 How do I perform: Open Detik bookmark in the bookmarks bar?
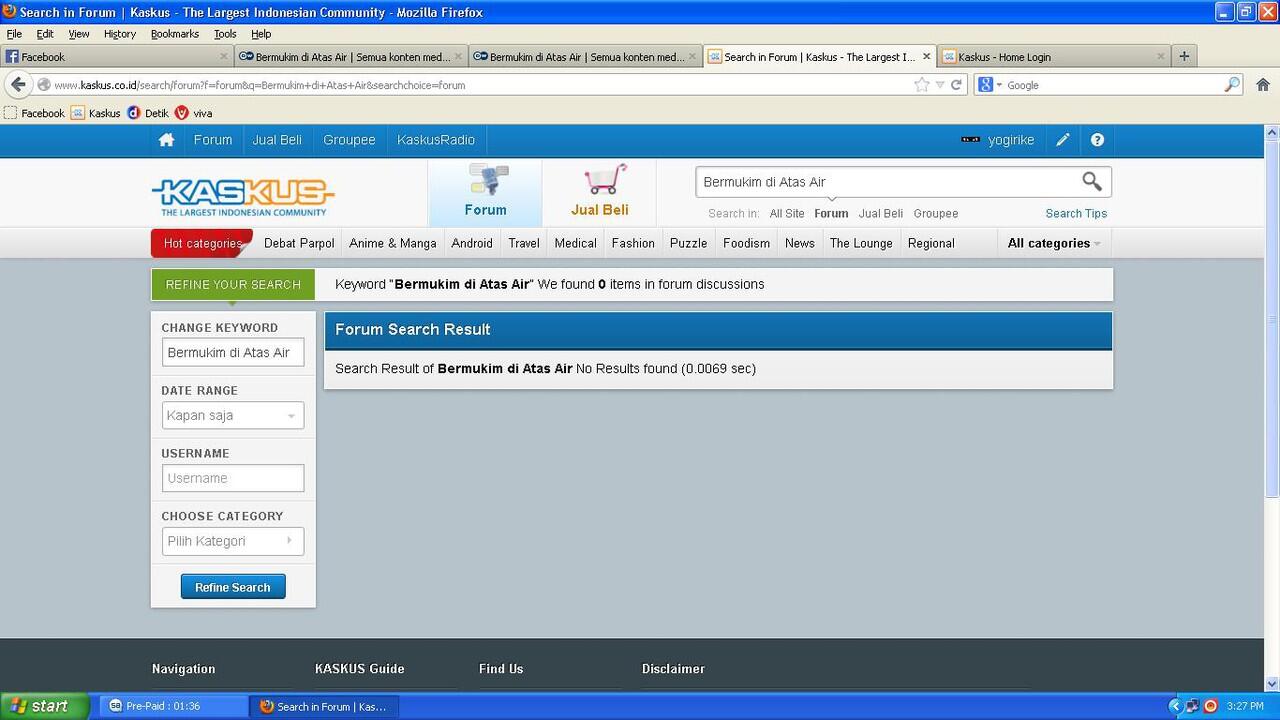tap(148, 113)
